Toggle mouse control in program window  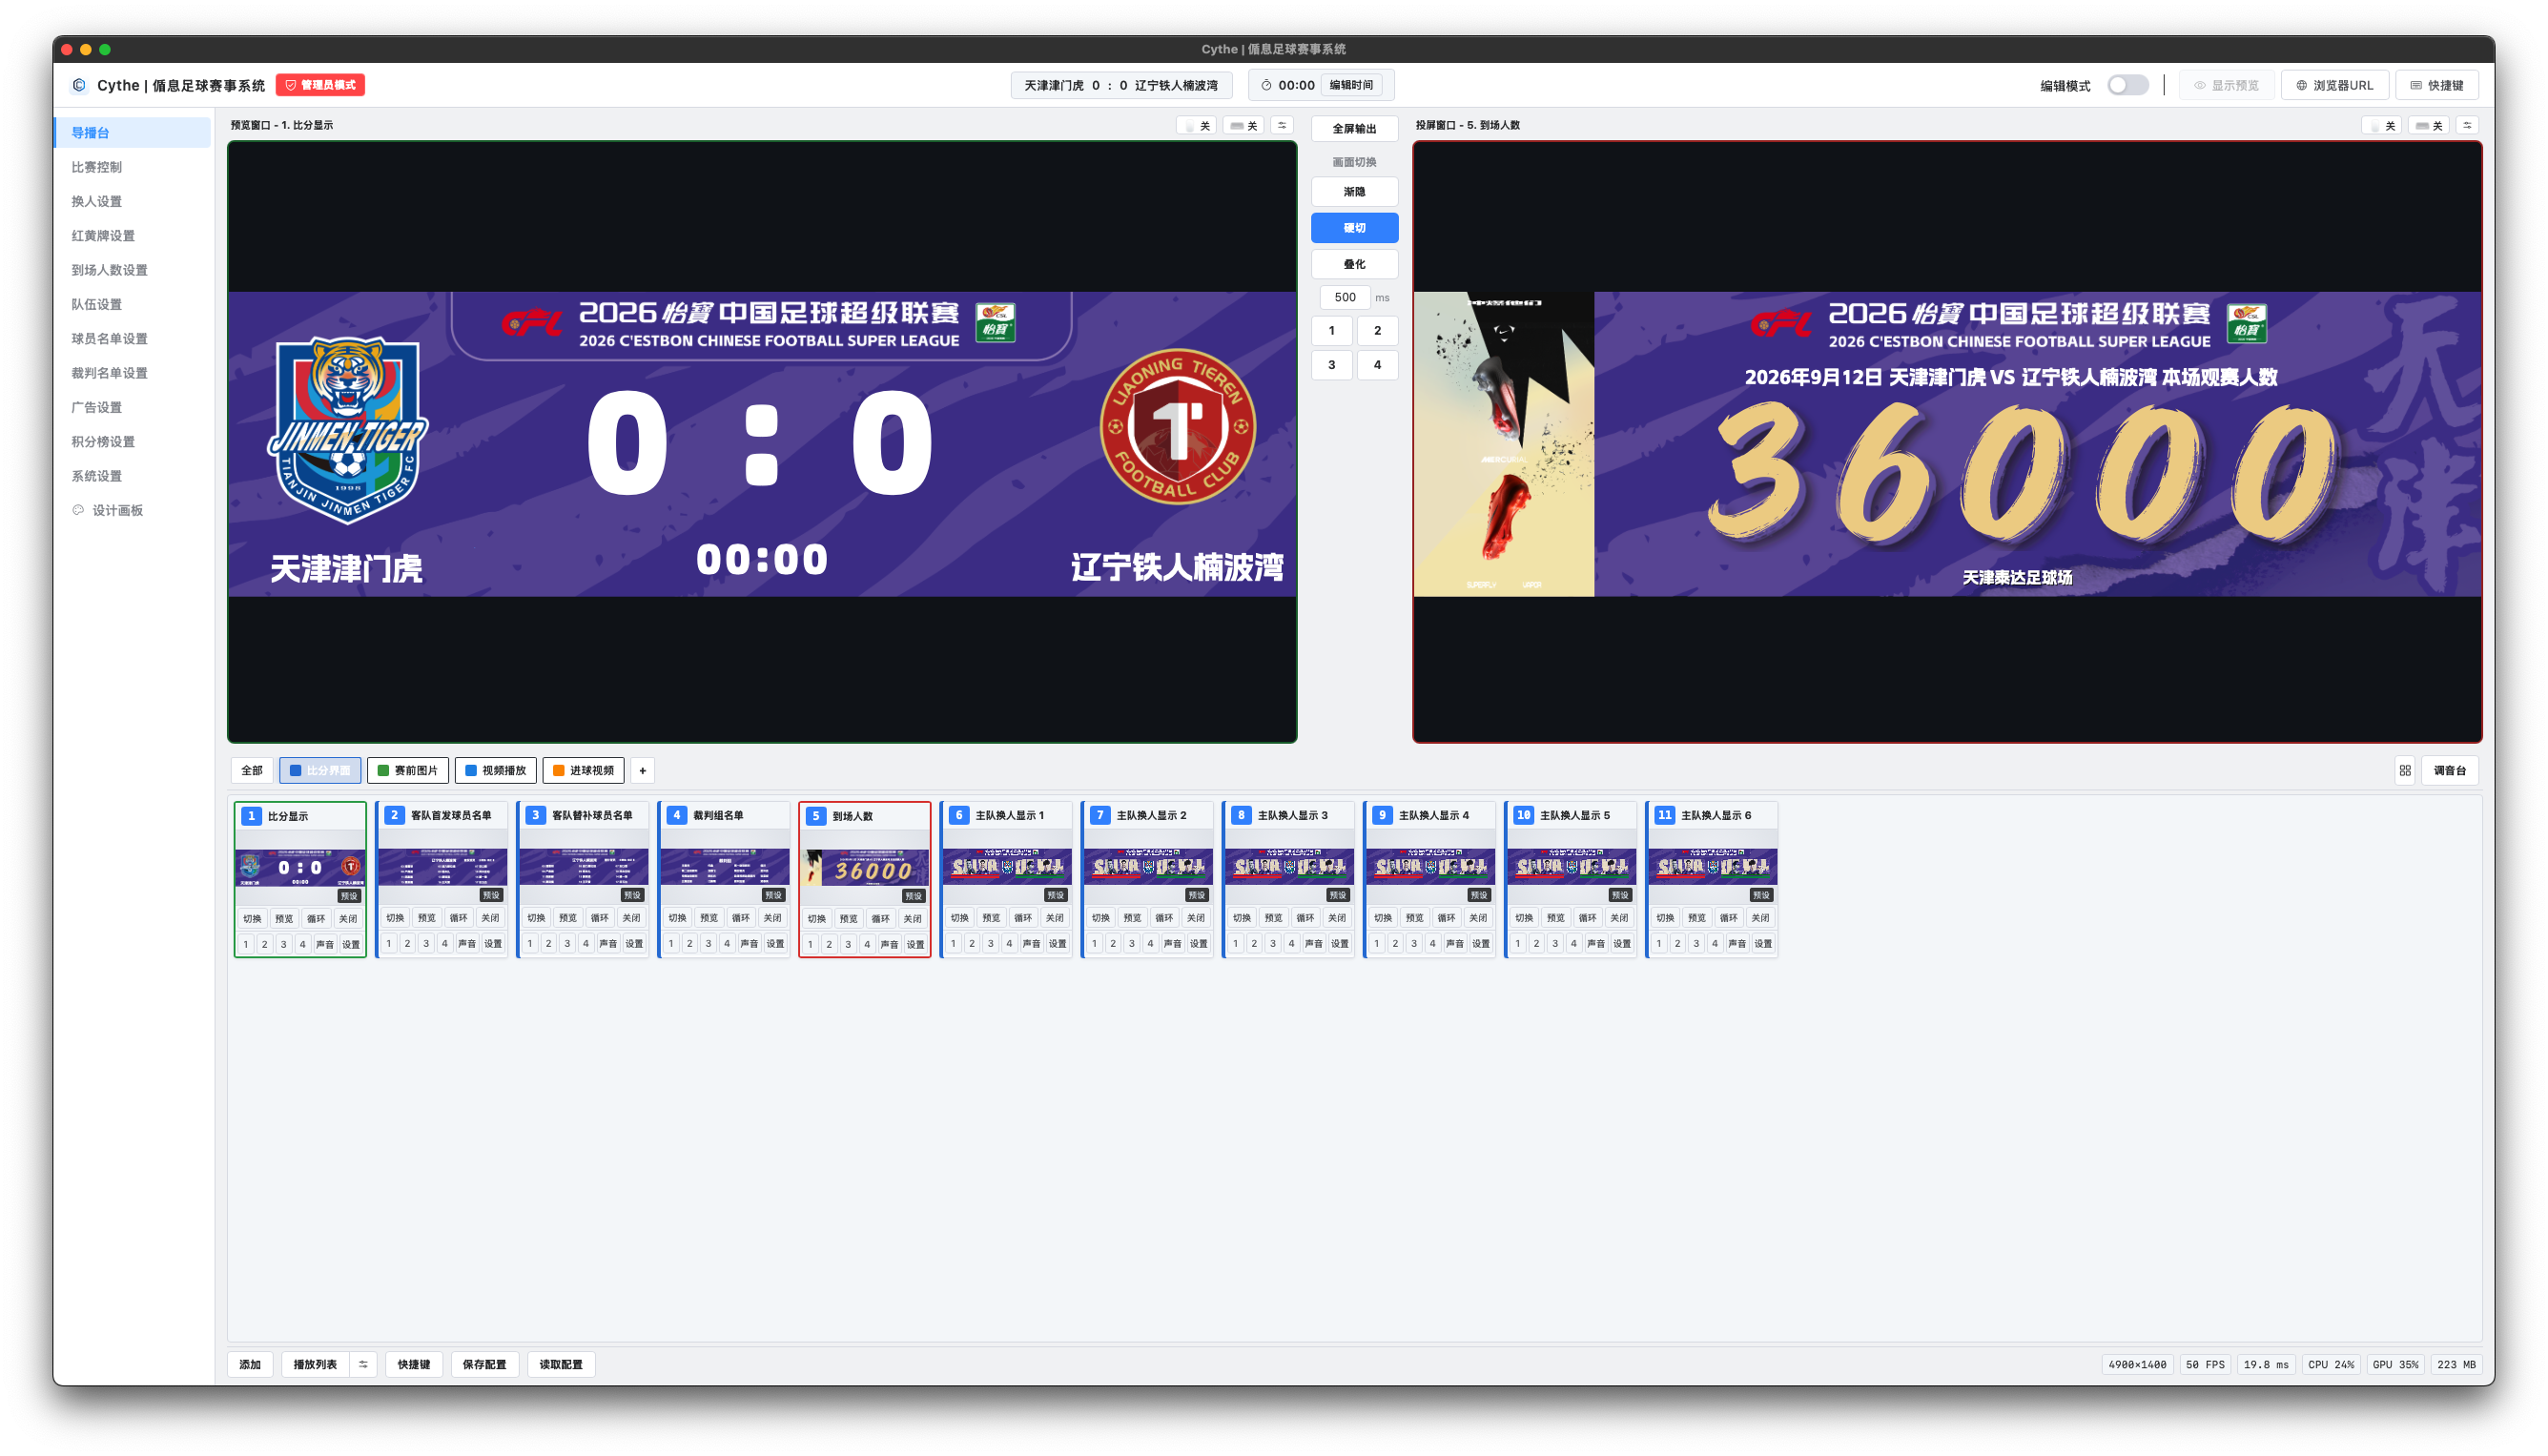pos(2381,125)
